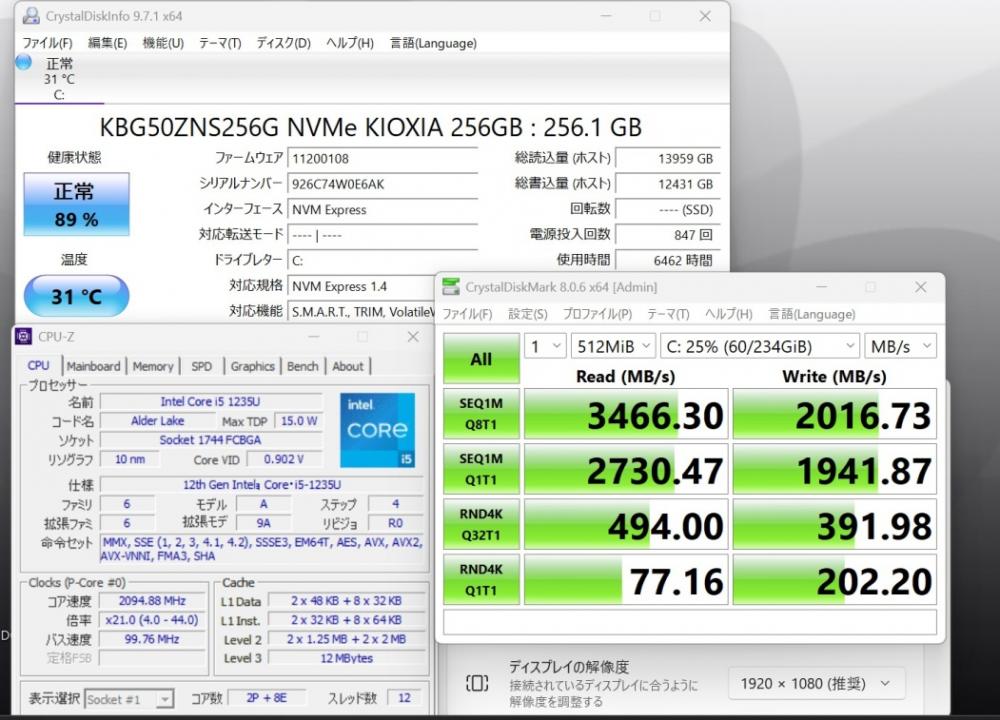Viewport: 1000px width, 720px height.
Task: Switch to the Graphics tab in CPU-Z
Action: coord(253,366)
